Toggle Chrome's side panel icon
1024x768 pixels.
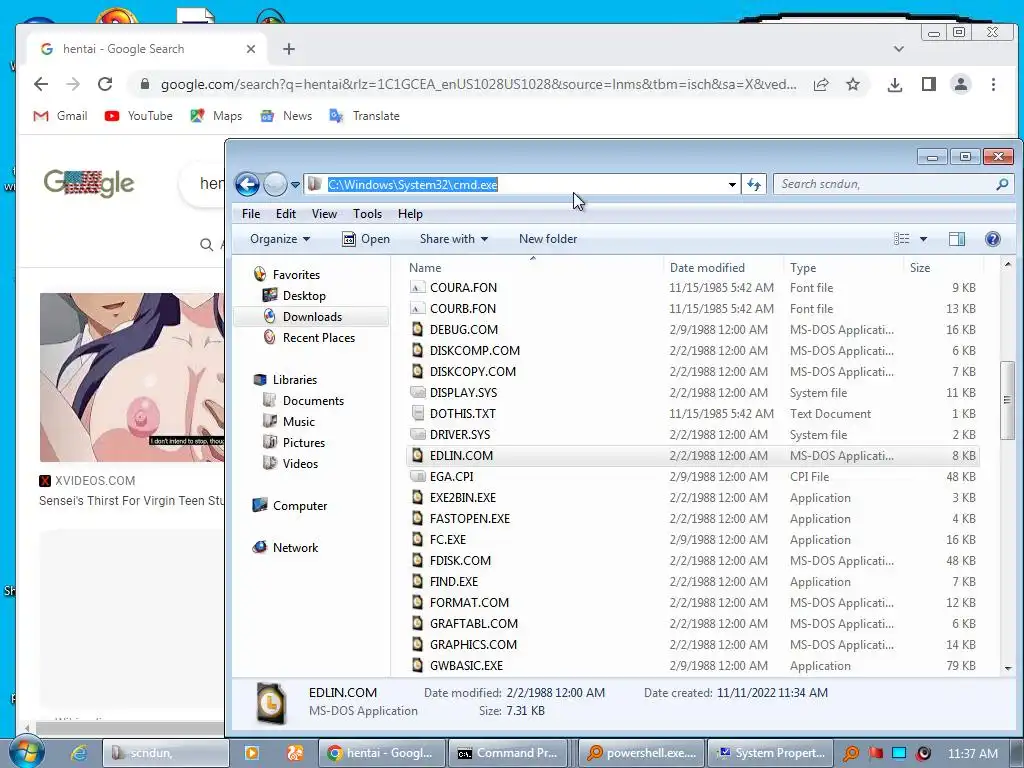click(929, 84)
